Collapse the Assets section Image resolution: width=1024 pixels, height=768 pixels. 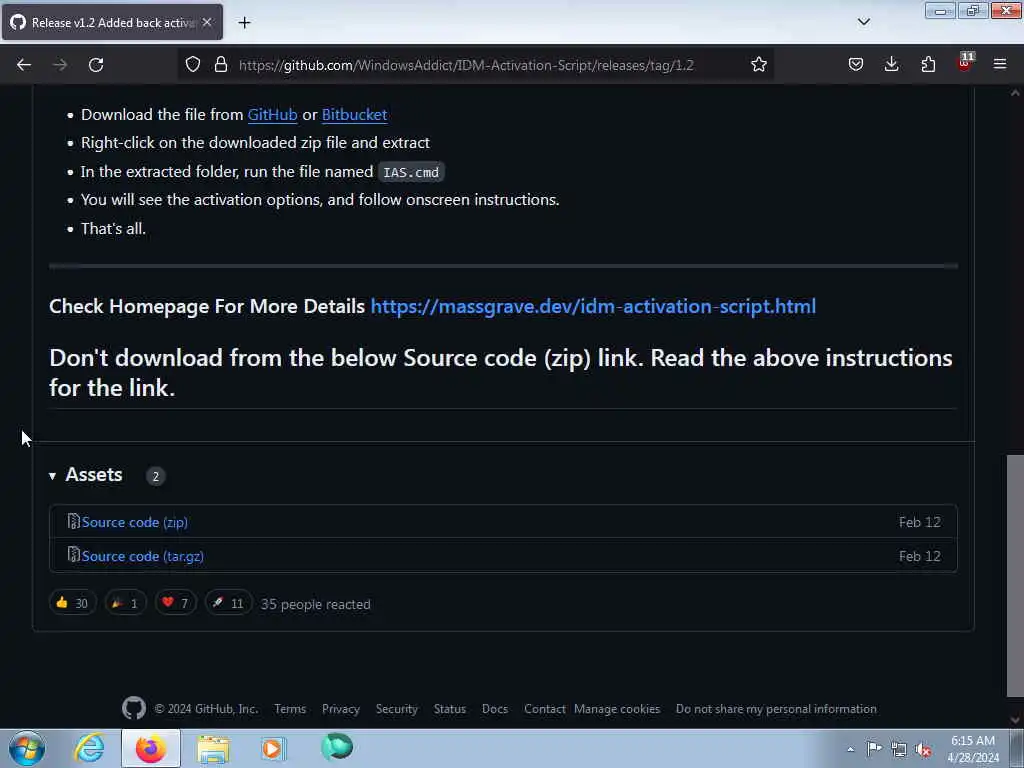(x=86, y=475)
